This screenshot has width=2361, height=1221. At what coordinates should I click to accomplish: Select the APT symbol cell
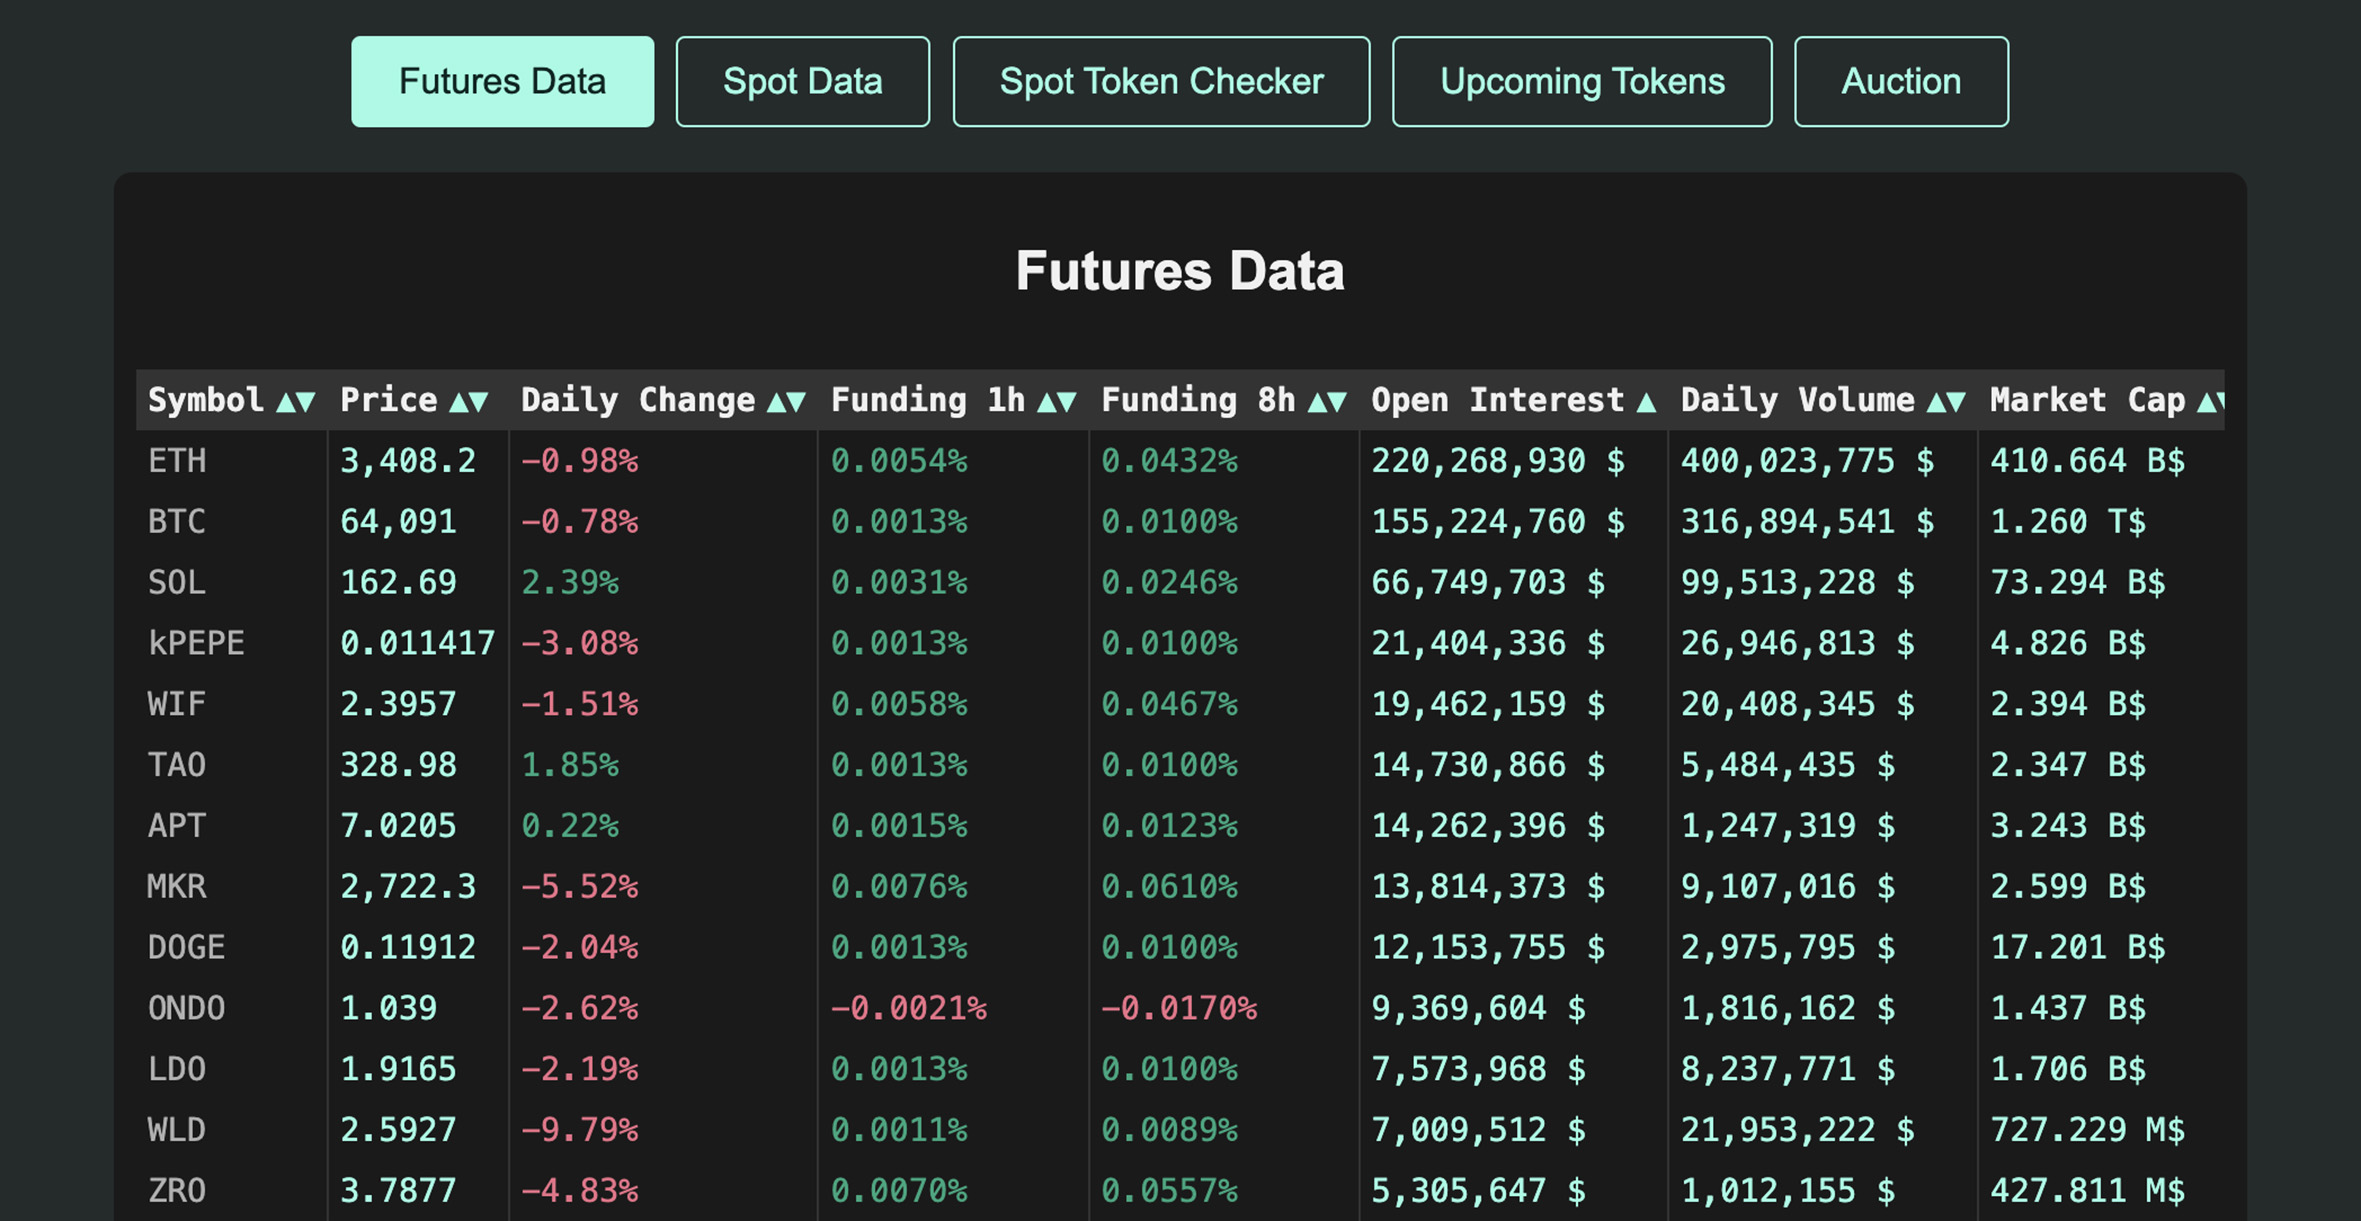coord(177,826)
